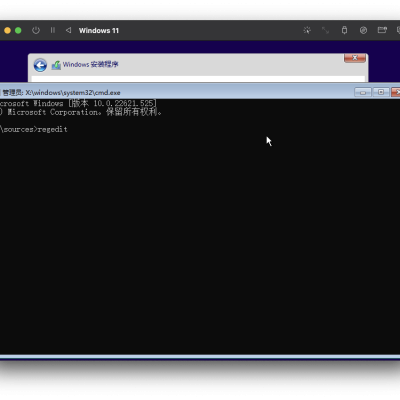
Task: Click the 'Microsoft Corporation' copyright line
Action: pyautogui.click(x=81, y=112)
